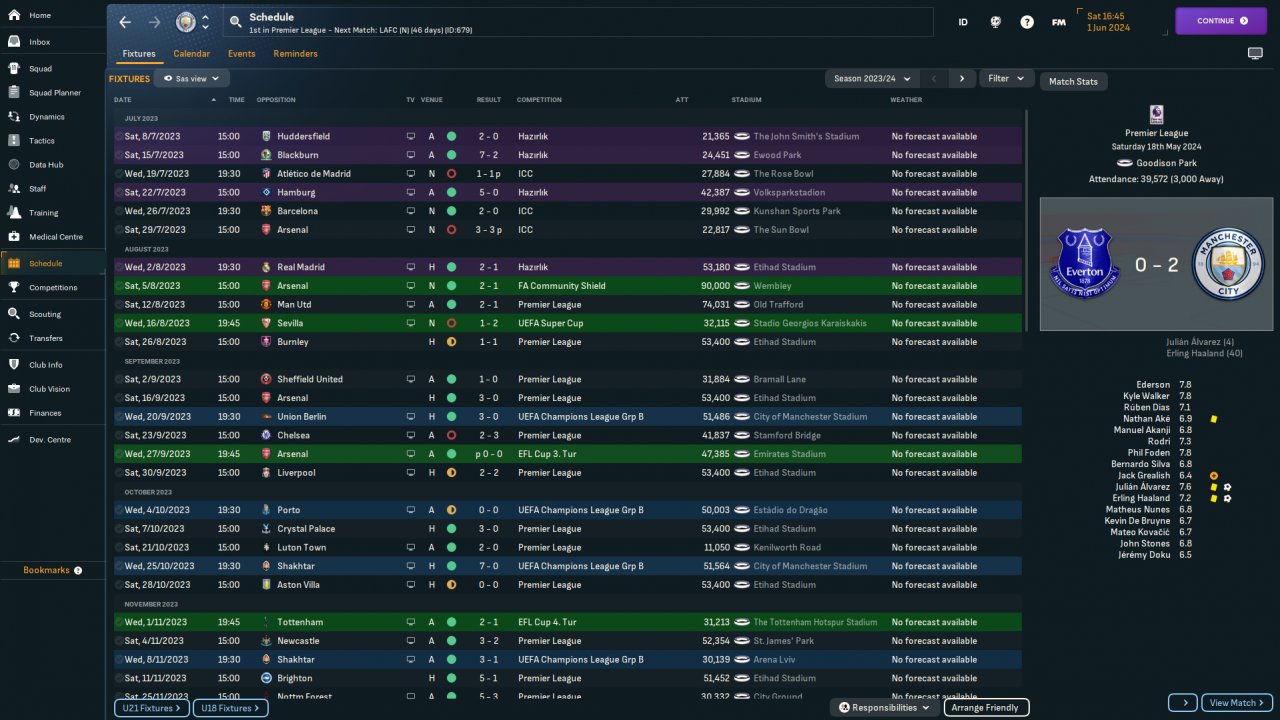This screenshot has width=1280, height=720.
Task: Click the FM menu icon
Action: tap(1058, 22)
